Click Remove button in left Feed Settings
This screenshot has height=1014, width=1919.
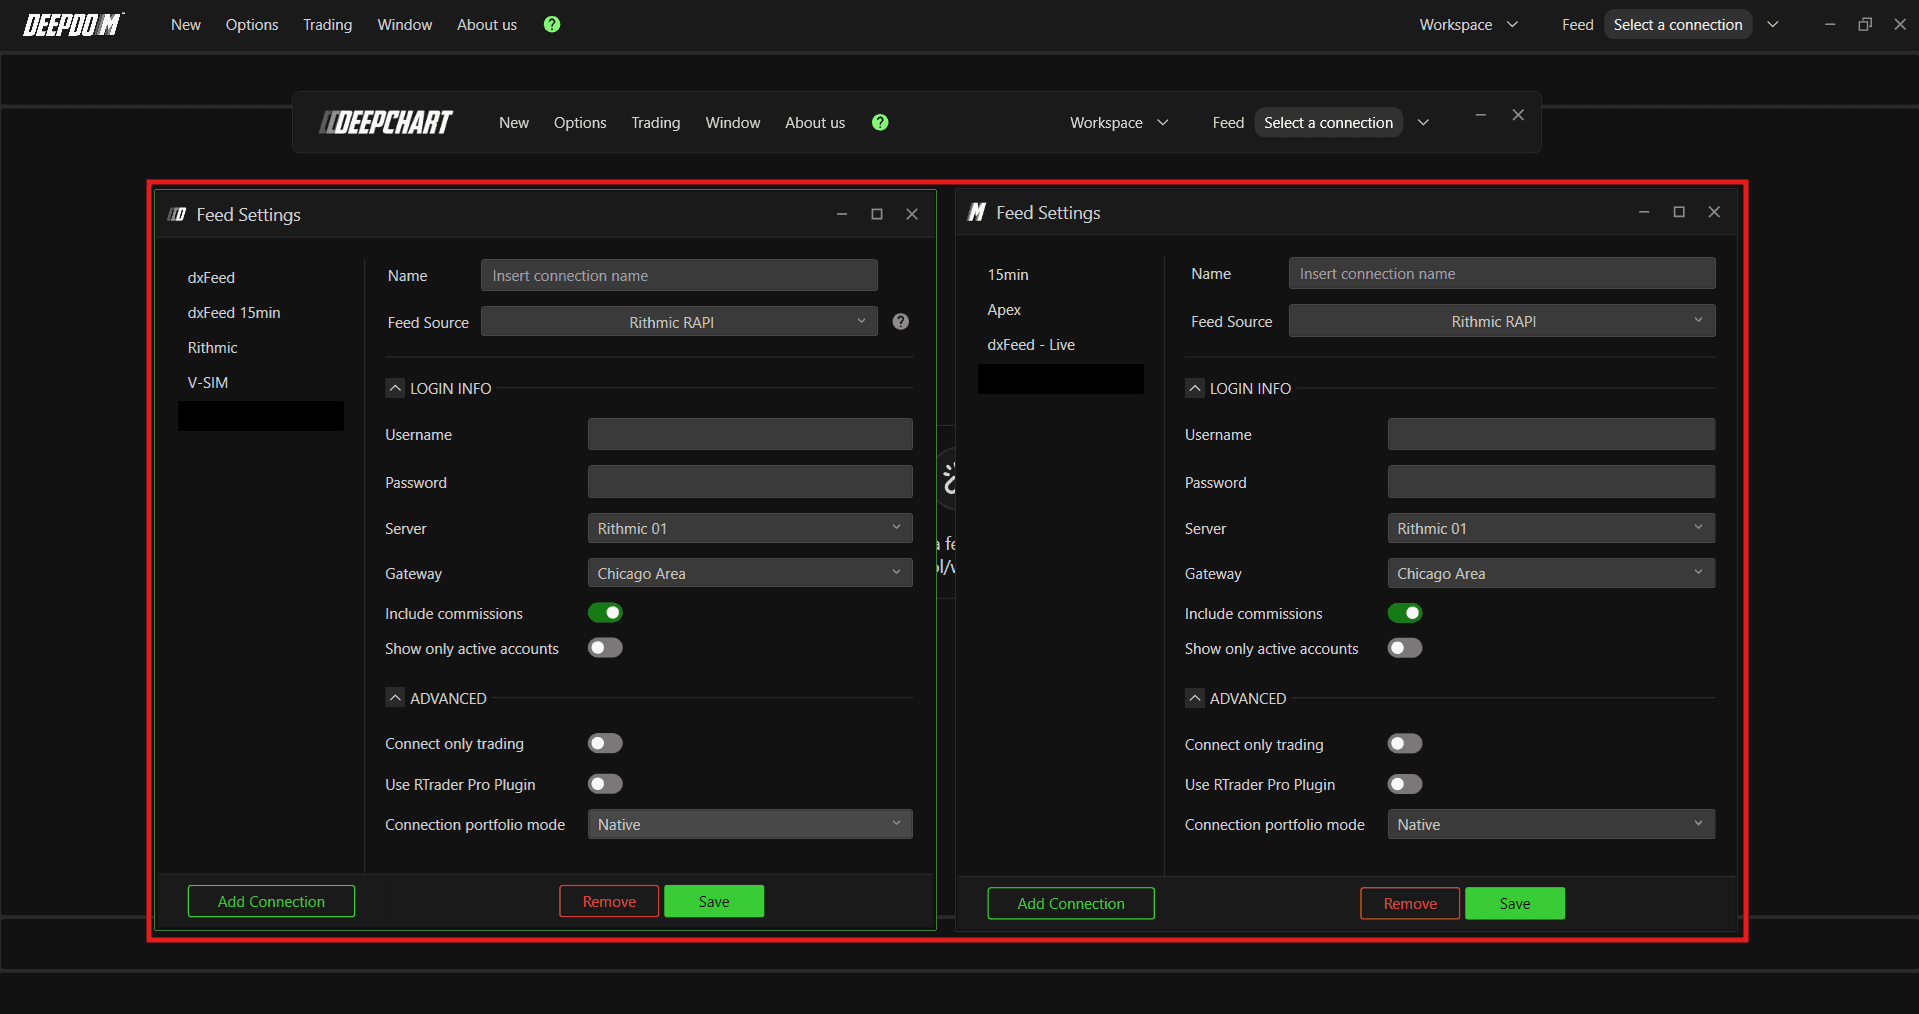pos(609,901)
